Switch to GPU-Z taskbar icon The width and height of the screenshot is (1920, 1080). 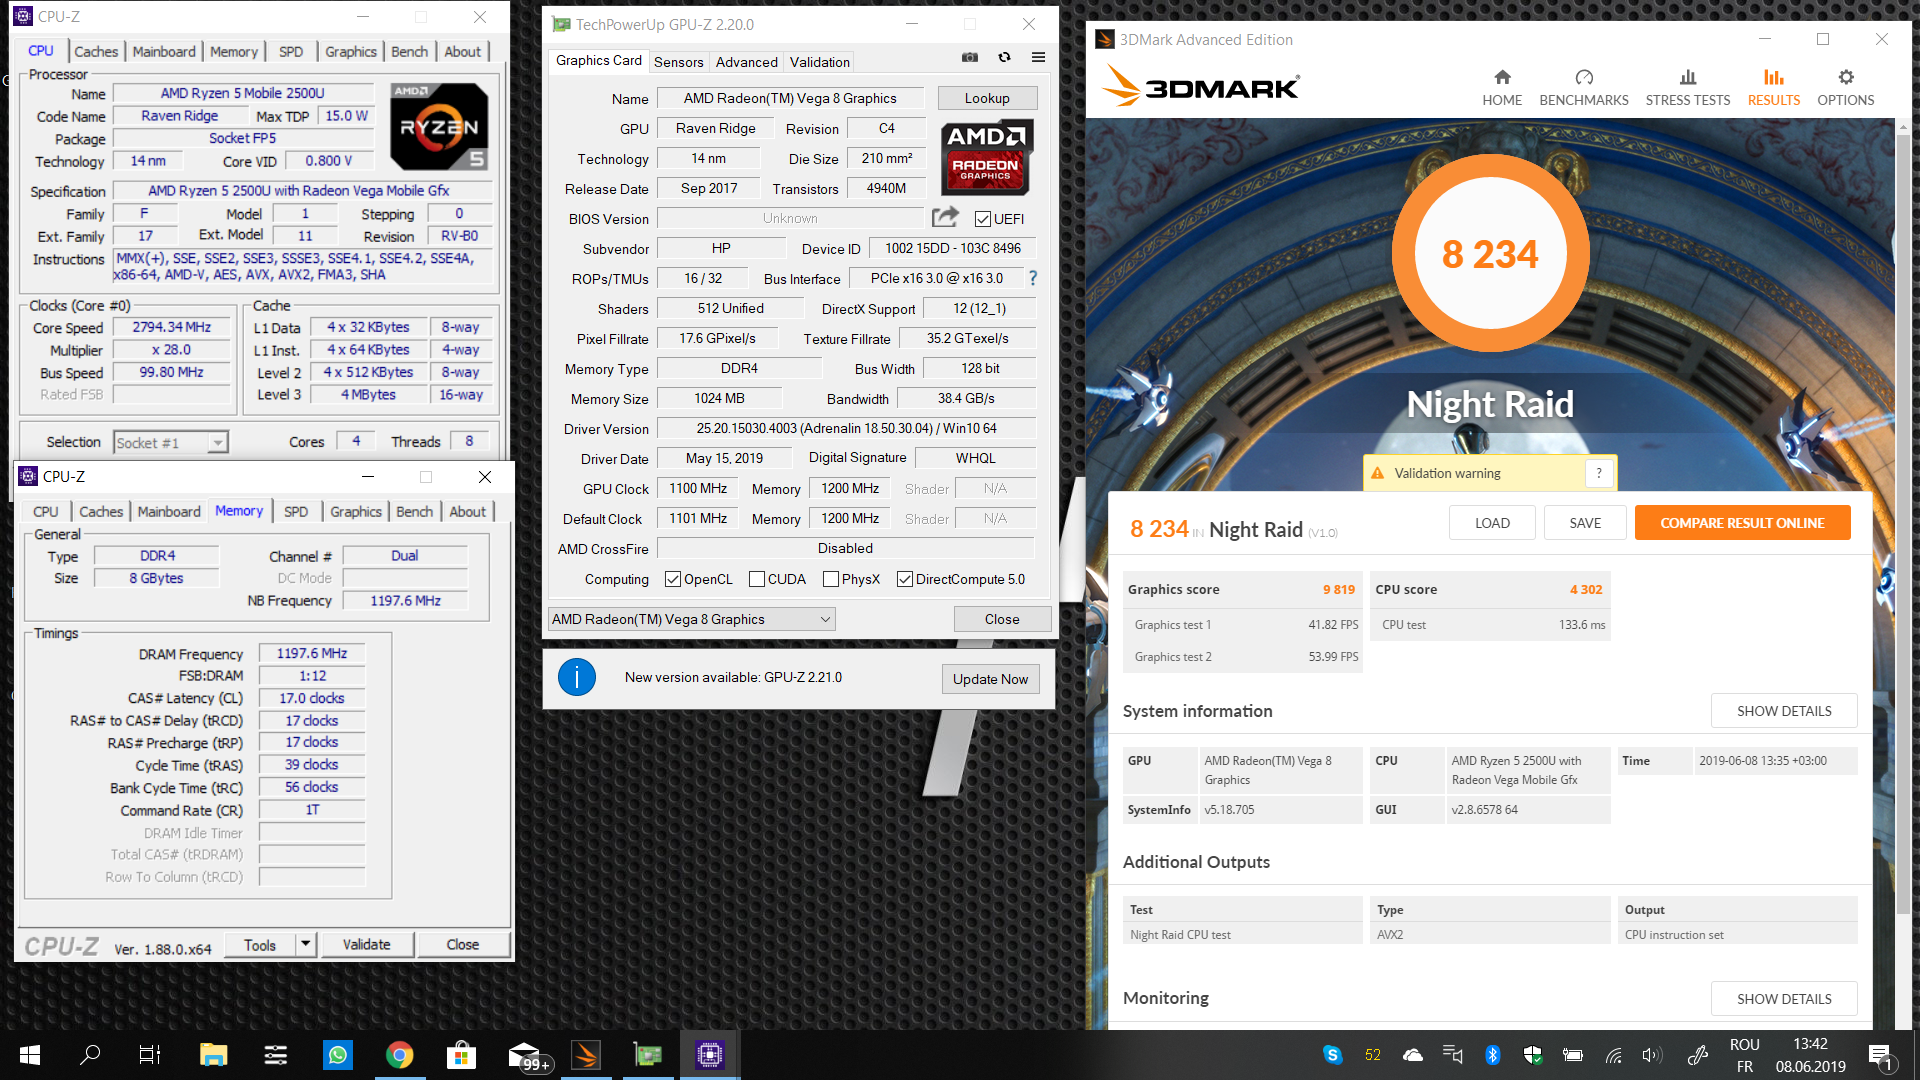(648, 1055)
